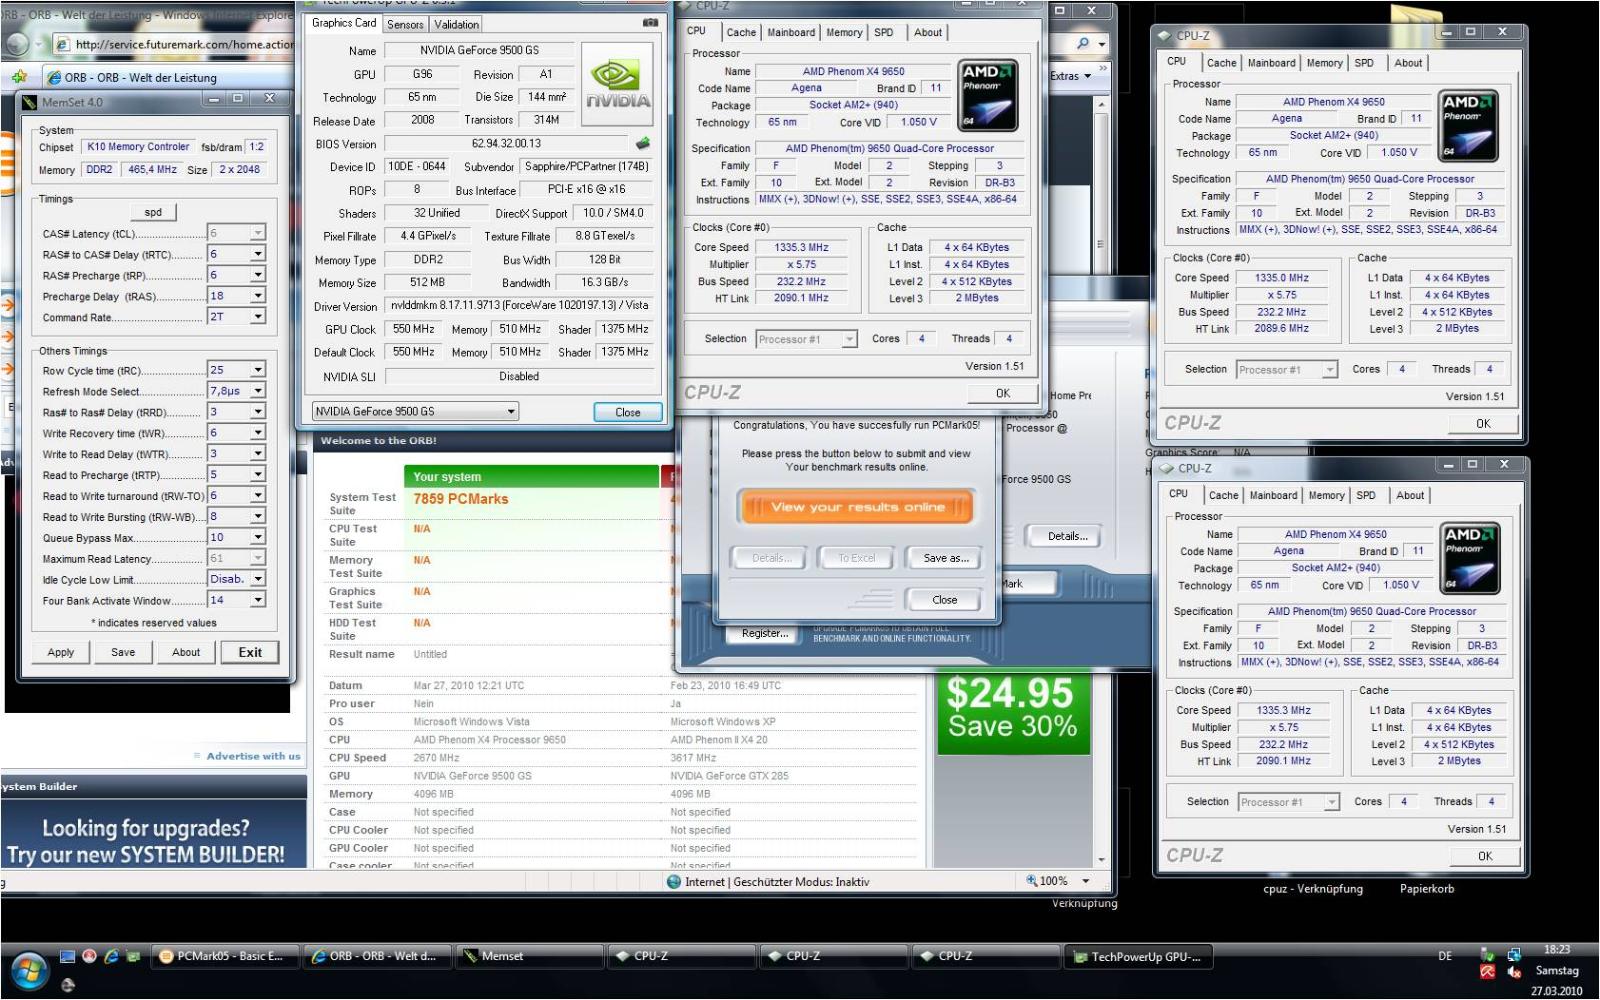
Task: Click the MemSet title bar icon
Action: tap(29, 101)
